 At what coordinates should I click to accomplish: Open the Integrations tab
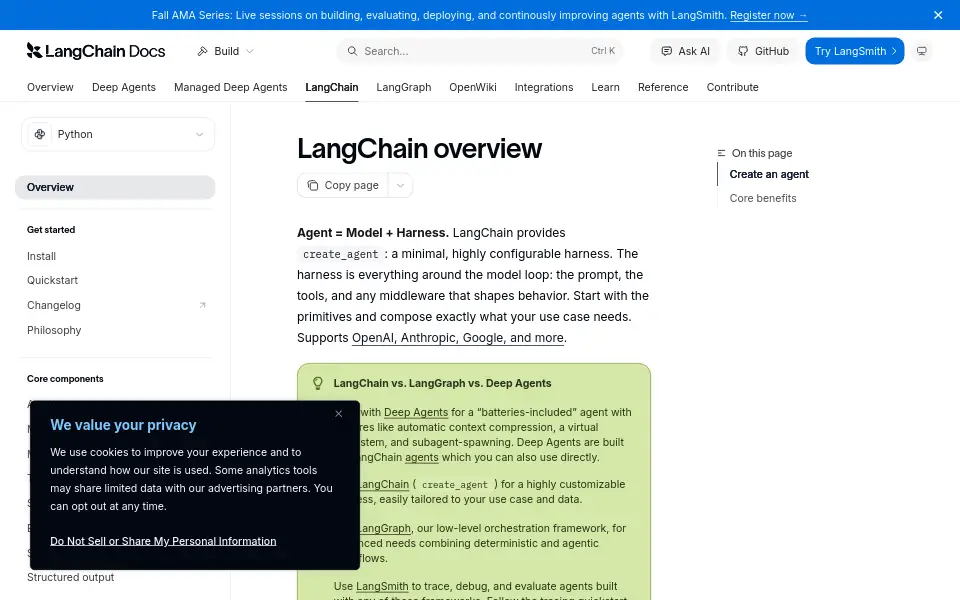point(544,88)
